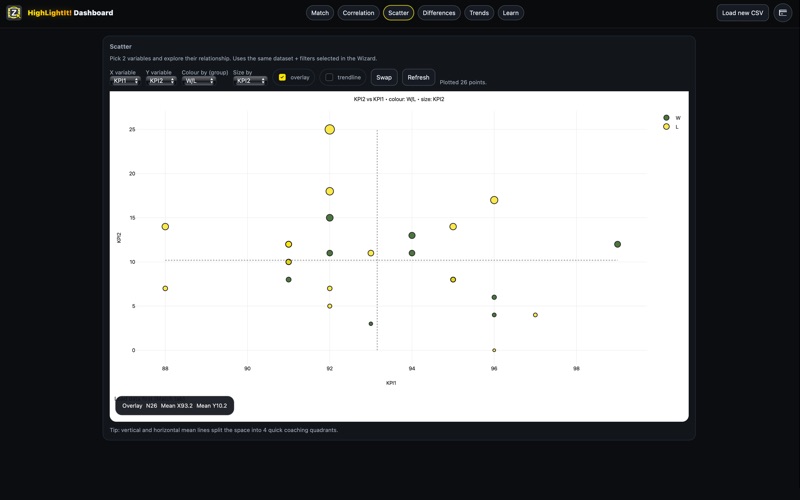Click the largest yellow point at KPI2 25
The height and width of the screenshot is (500, 800).
point(330,130)
